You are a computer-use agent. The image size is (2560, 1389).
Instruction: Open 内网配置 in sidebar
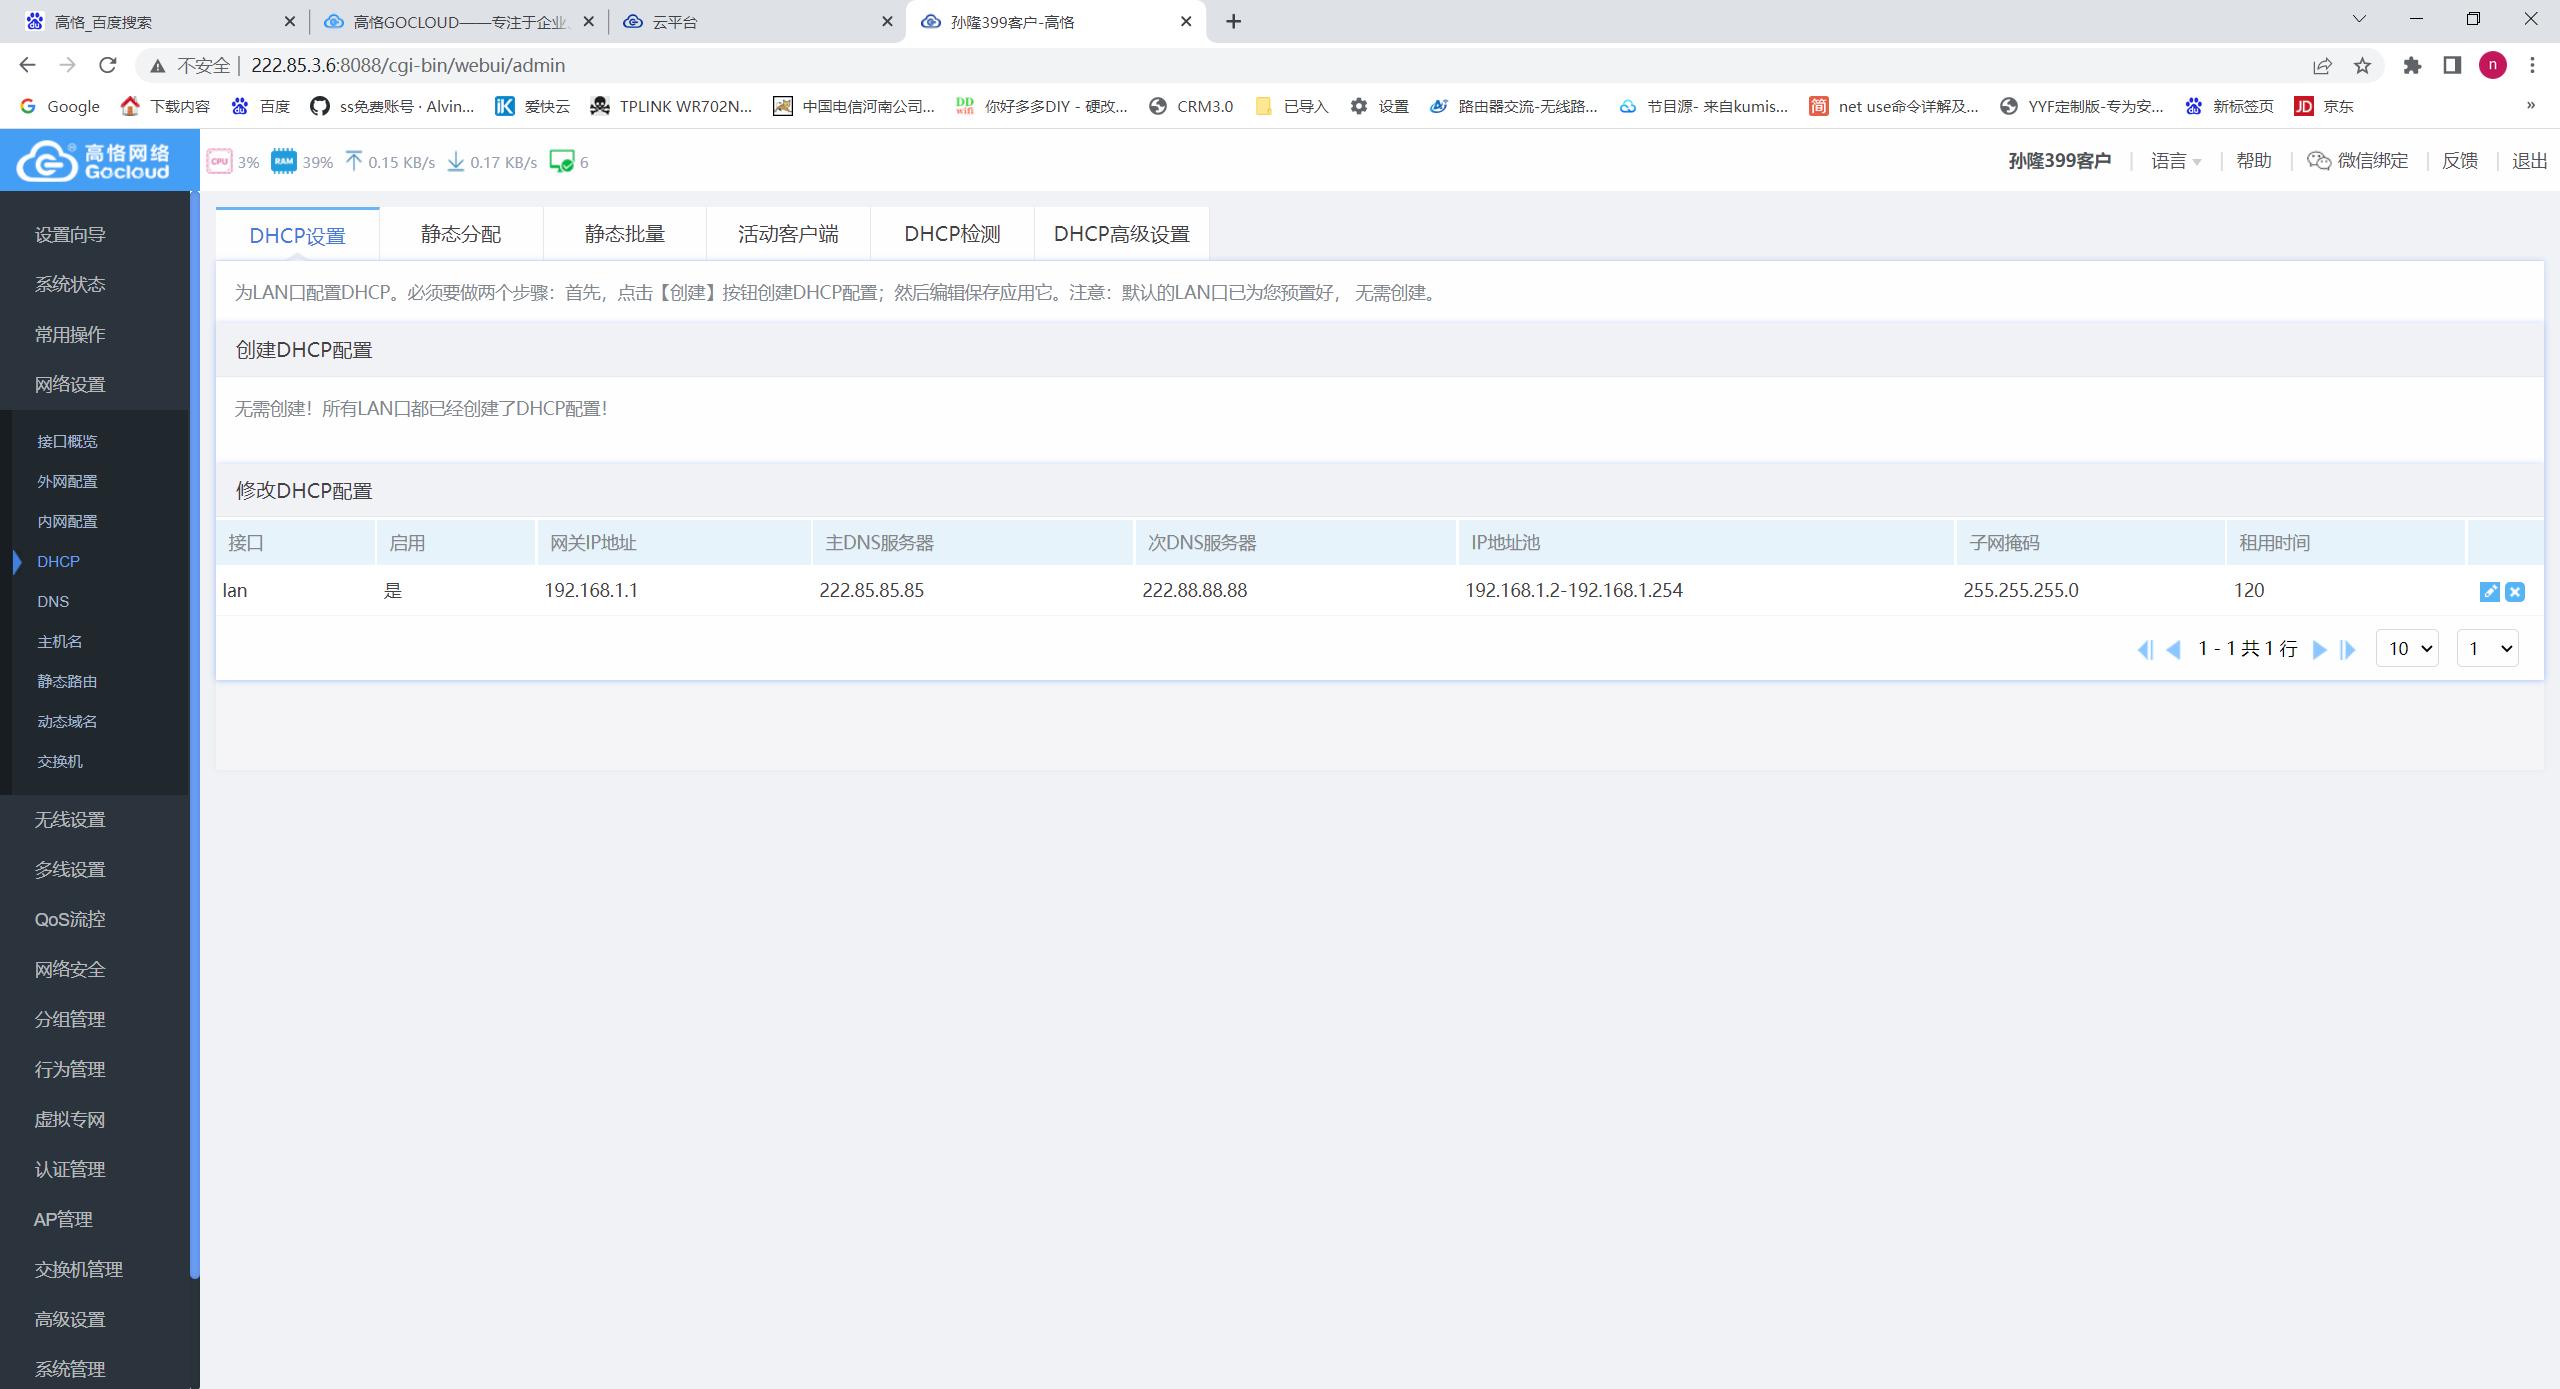coord(67,521)
